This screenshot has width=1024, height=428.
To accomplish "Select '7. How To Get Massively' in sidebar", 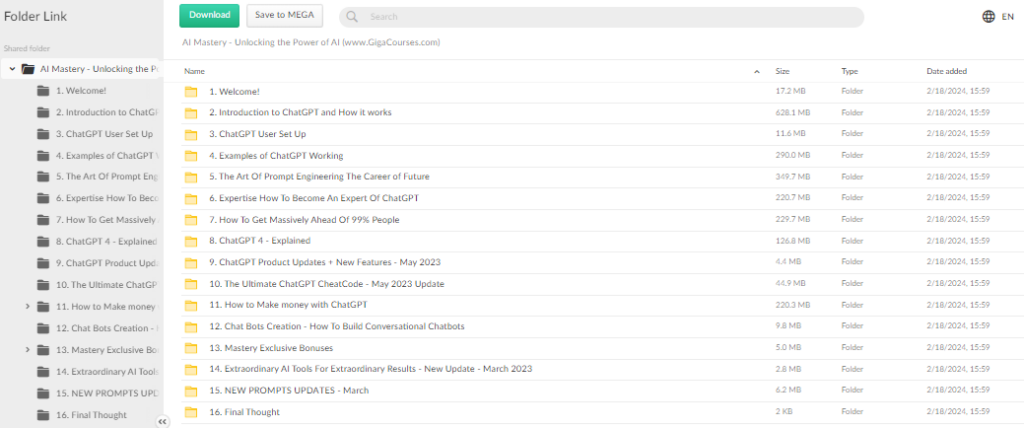I will click(105, 220).
